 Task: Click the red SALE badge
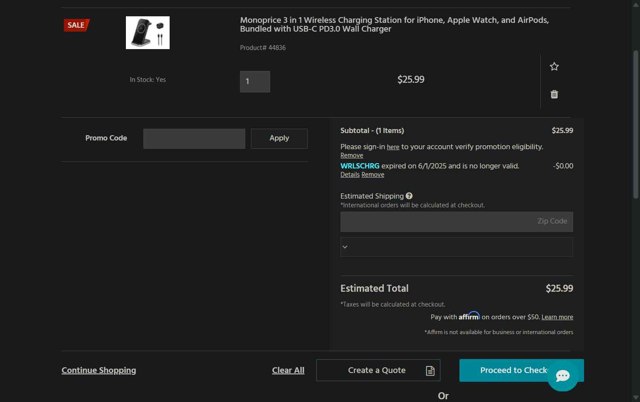coord(76,25)
